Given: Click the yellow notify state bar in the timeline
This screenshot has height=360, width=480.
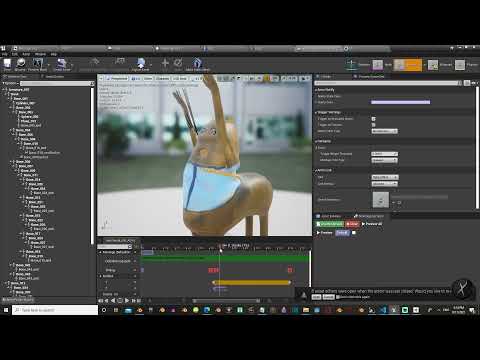Looking at the screenshot, I should (251, 282).
